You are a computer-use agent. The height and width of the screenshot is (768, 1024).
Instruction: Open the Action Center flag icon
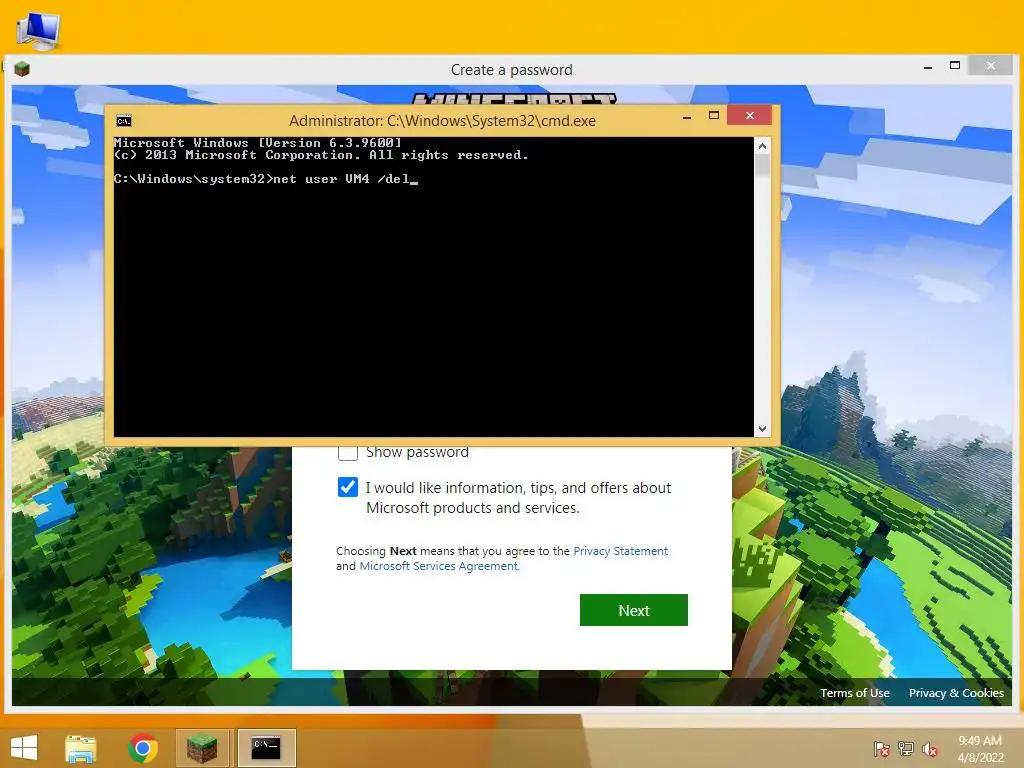tap(881, 749)
